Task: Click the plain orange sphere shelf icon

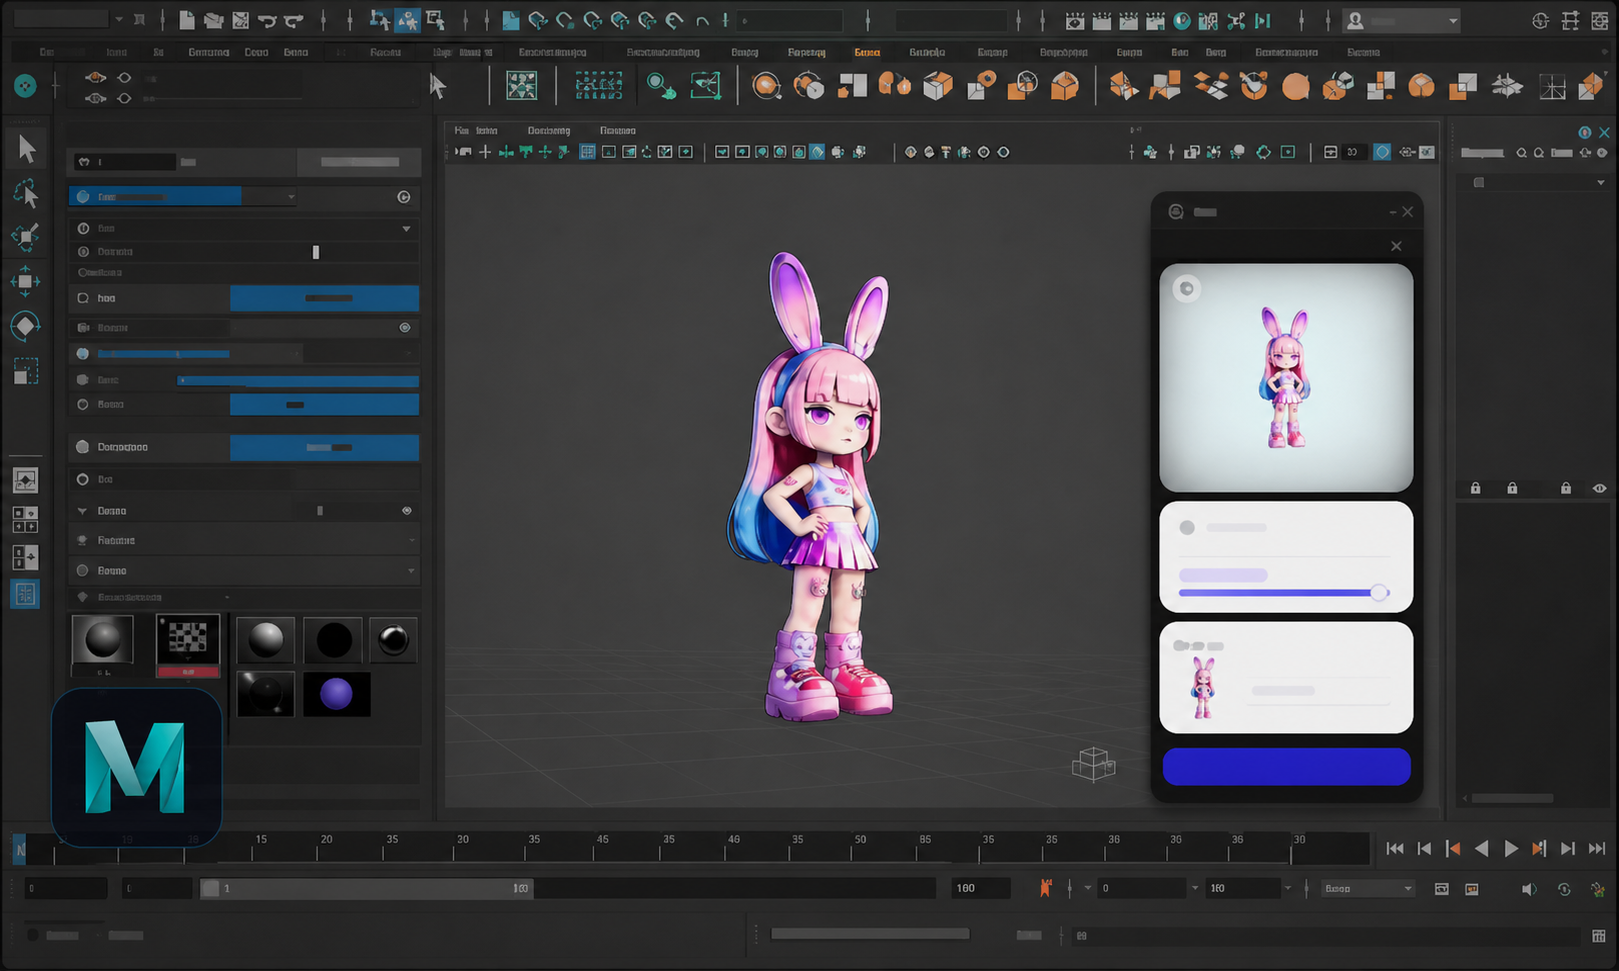Action: [1296, 88]
